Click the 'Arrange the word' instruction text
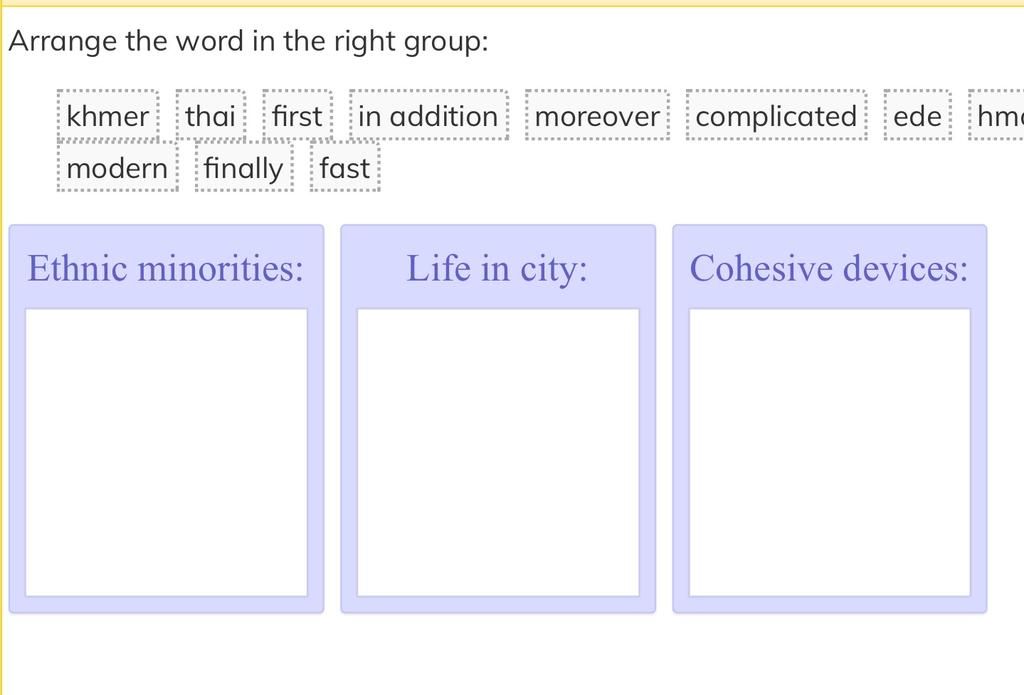1024x695 pixels. point(249,41)
